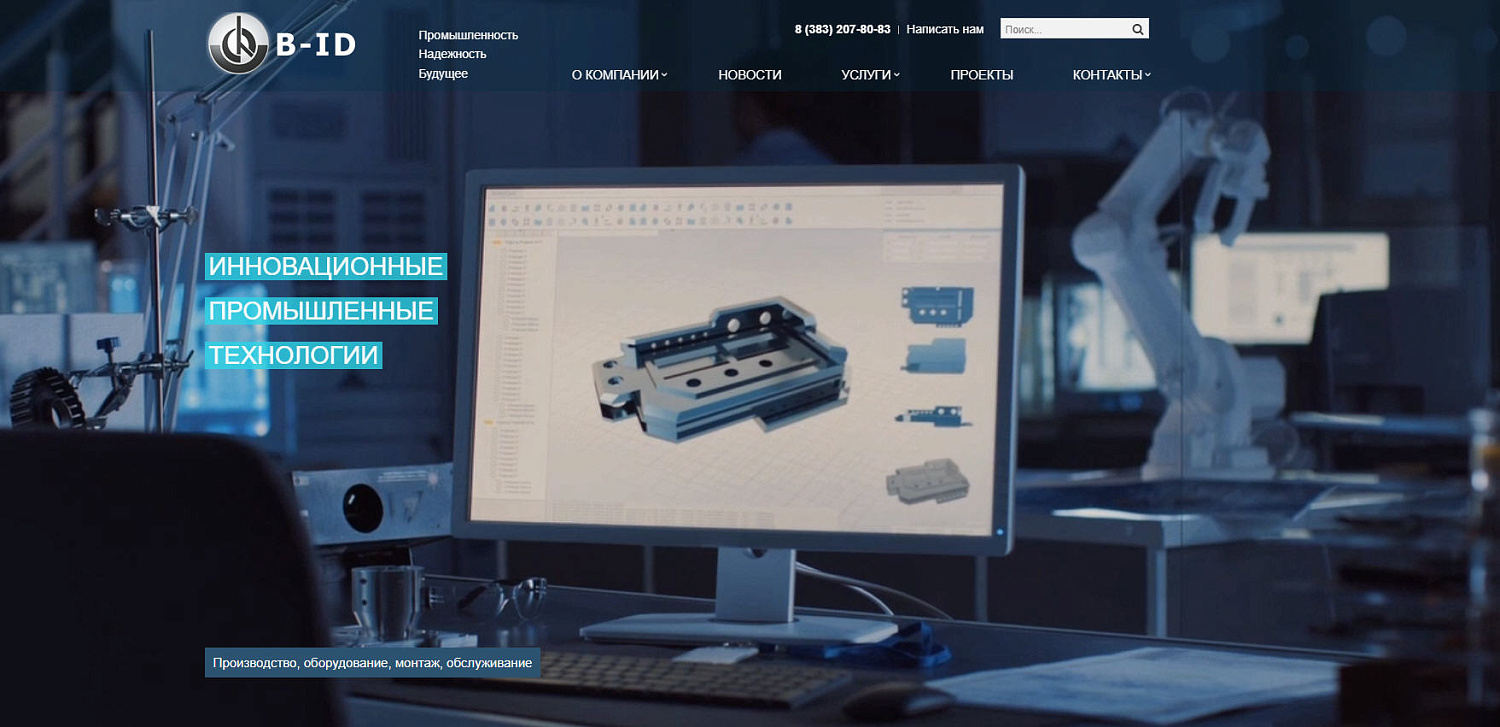Open the О КОМПАНИИ menu item
Screen dimensions: 1500x727
pos(615,75)
